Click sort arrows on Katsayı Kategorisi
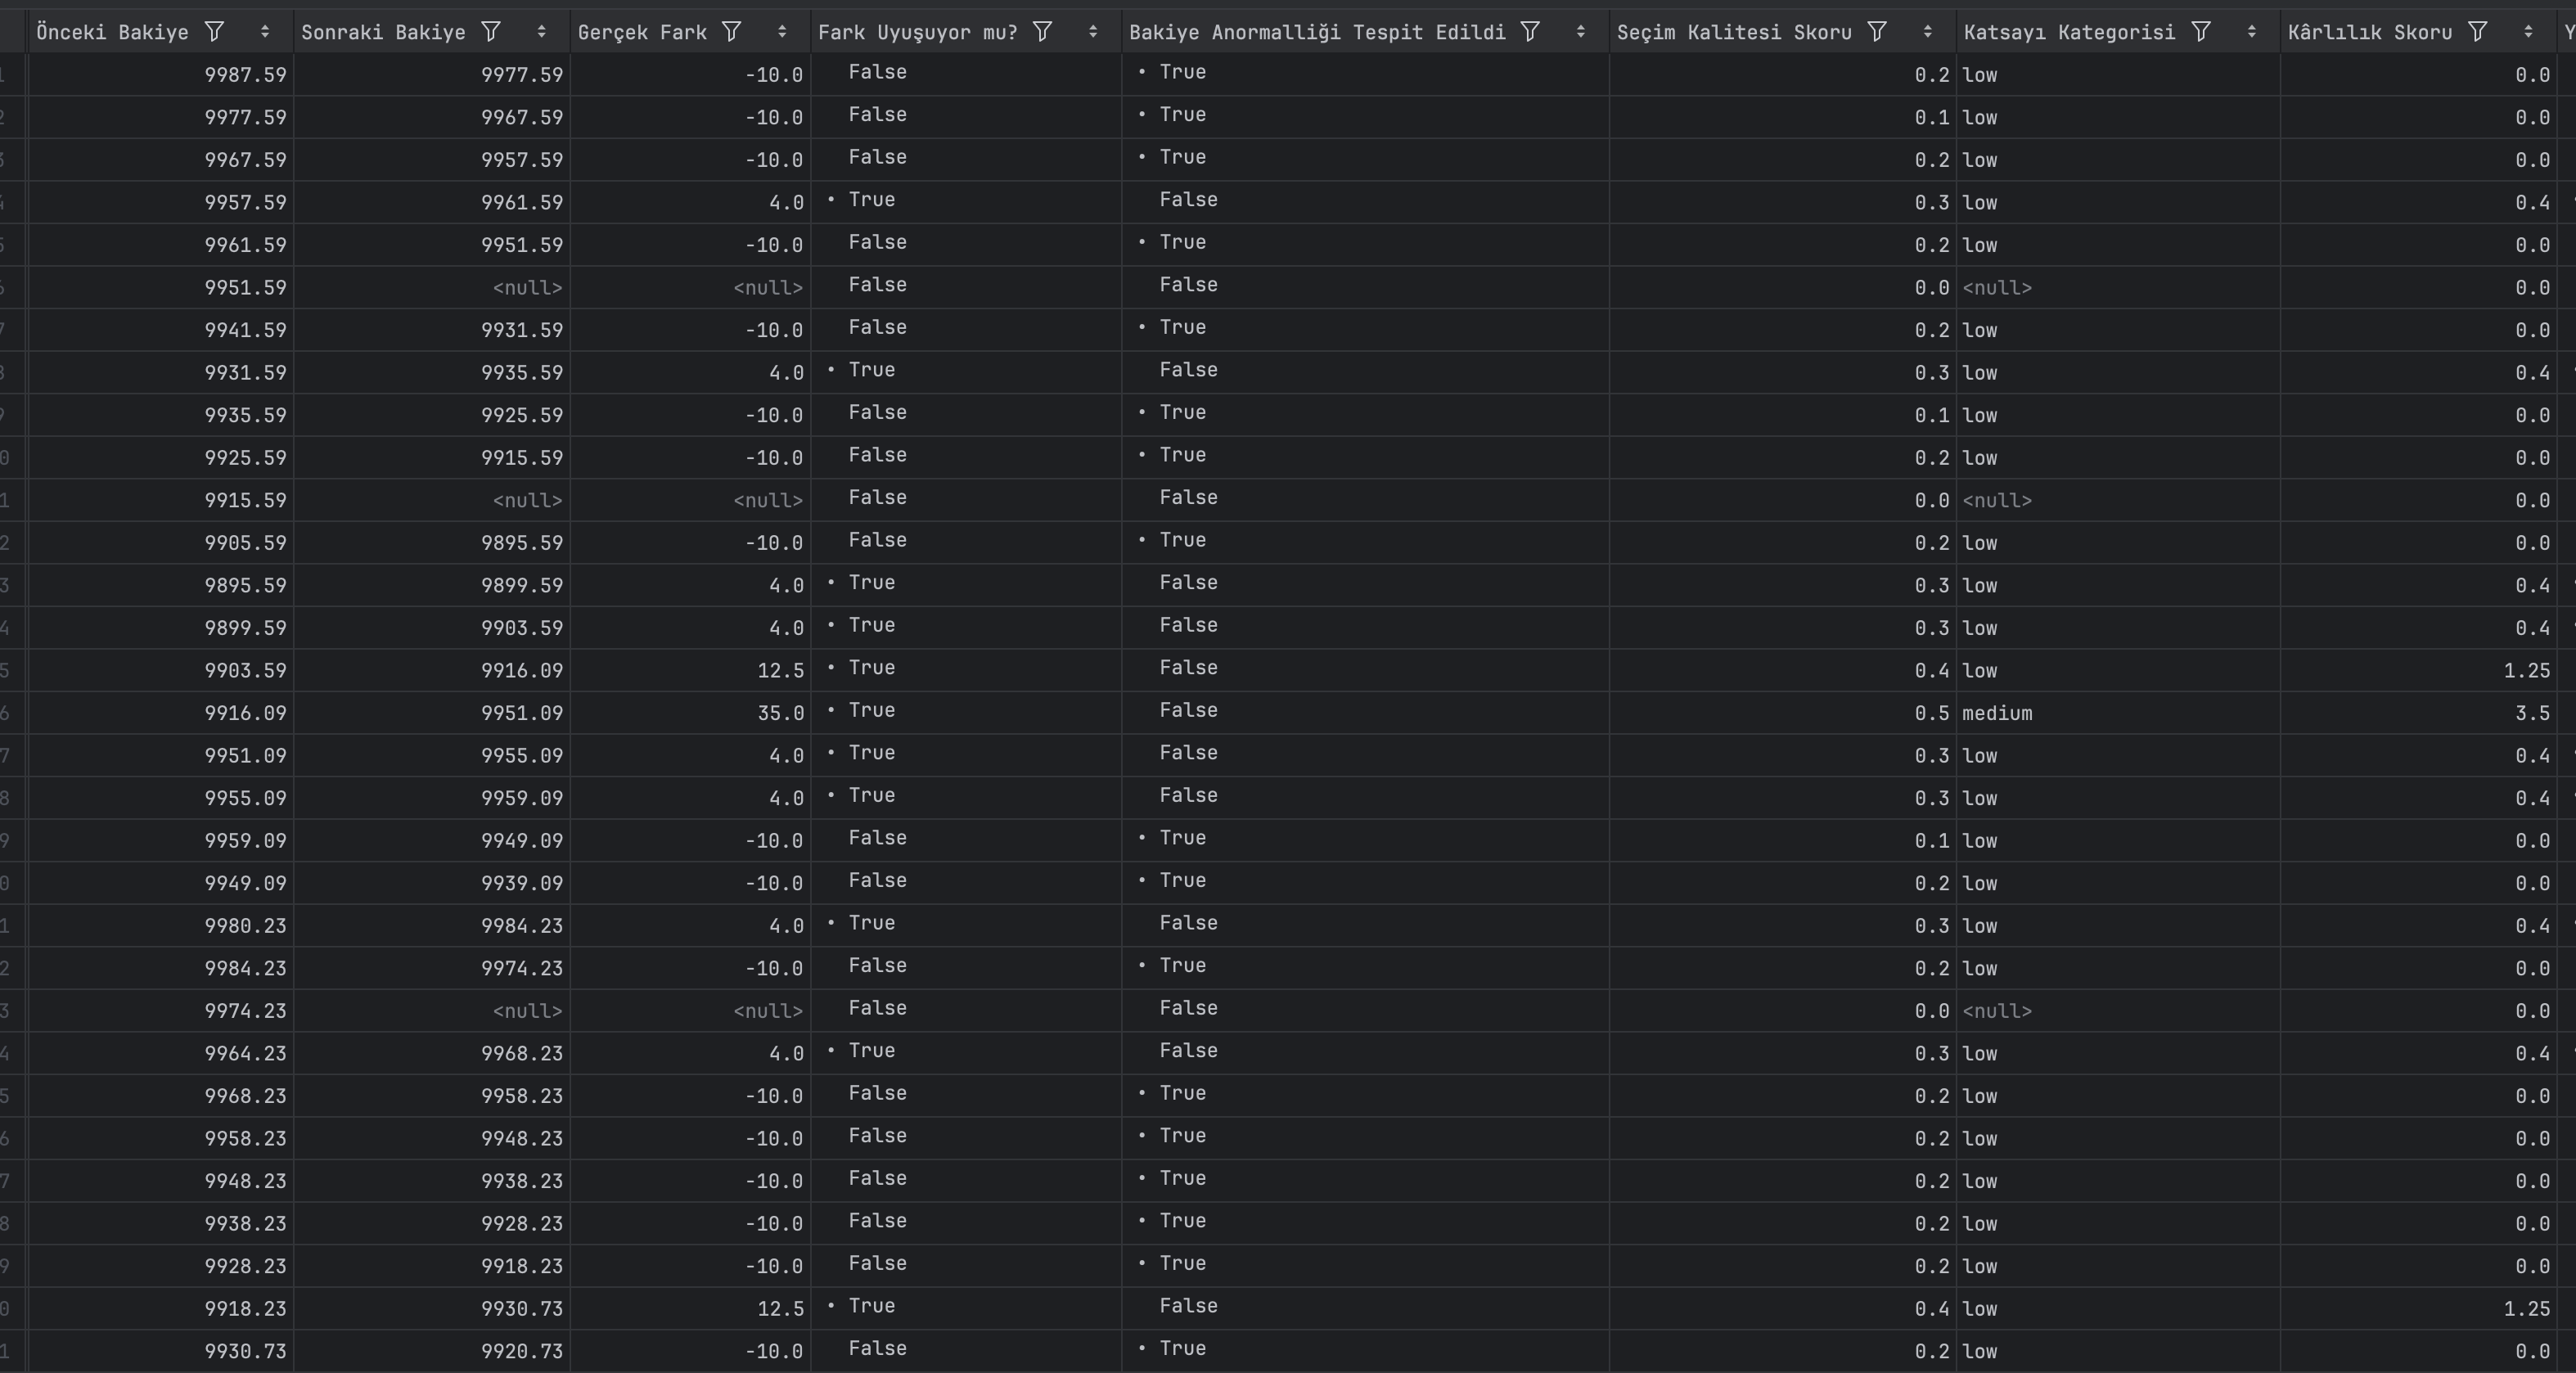This screenshot has width=2576, height=1373. tap(2251, 32)
